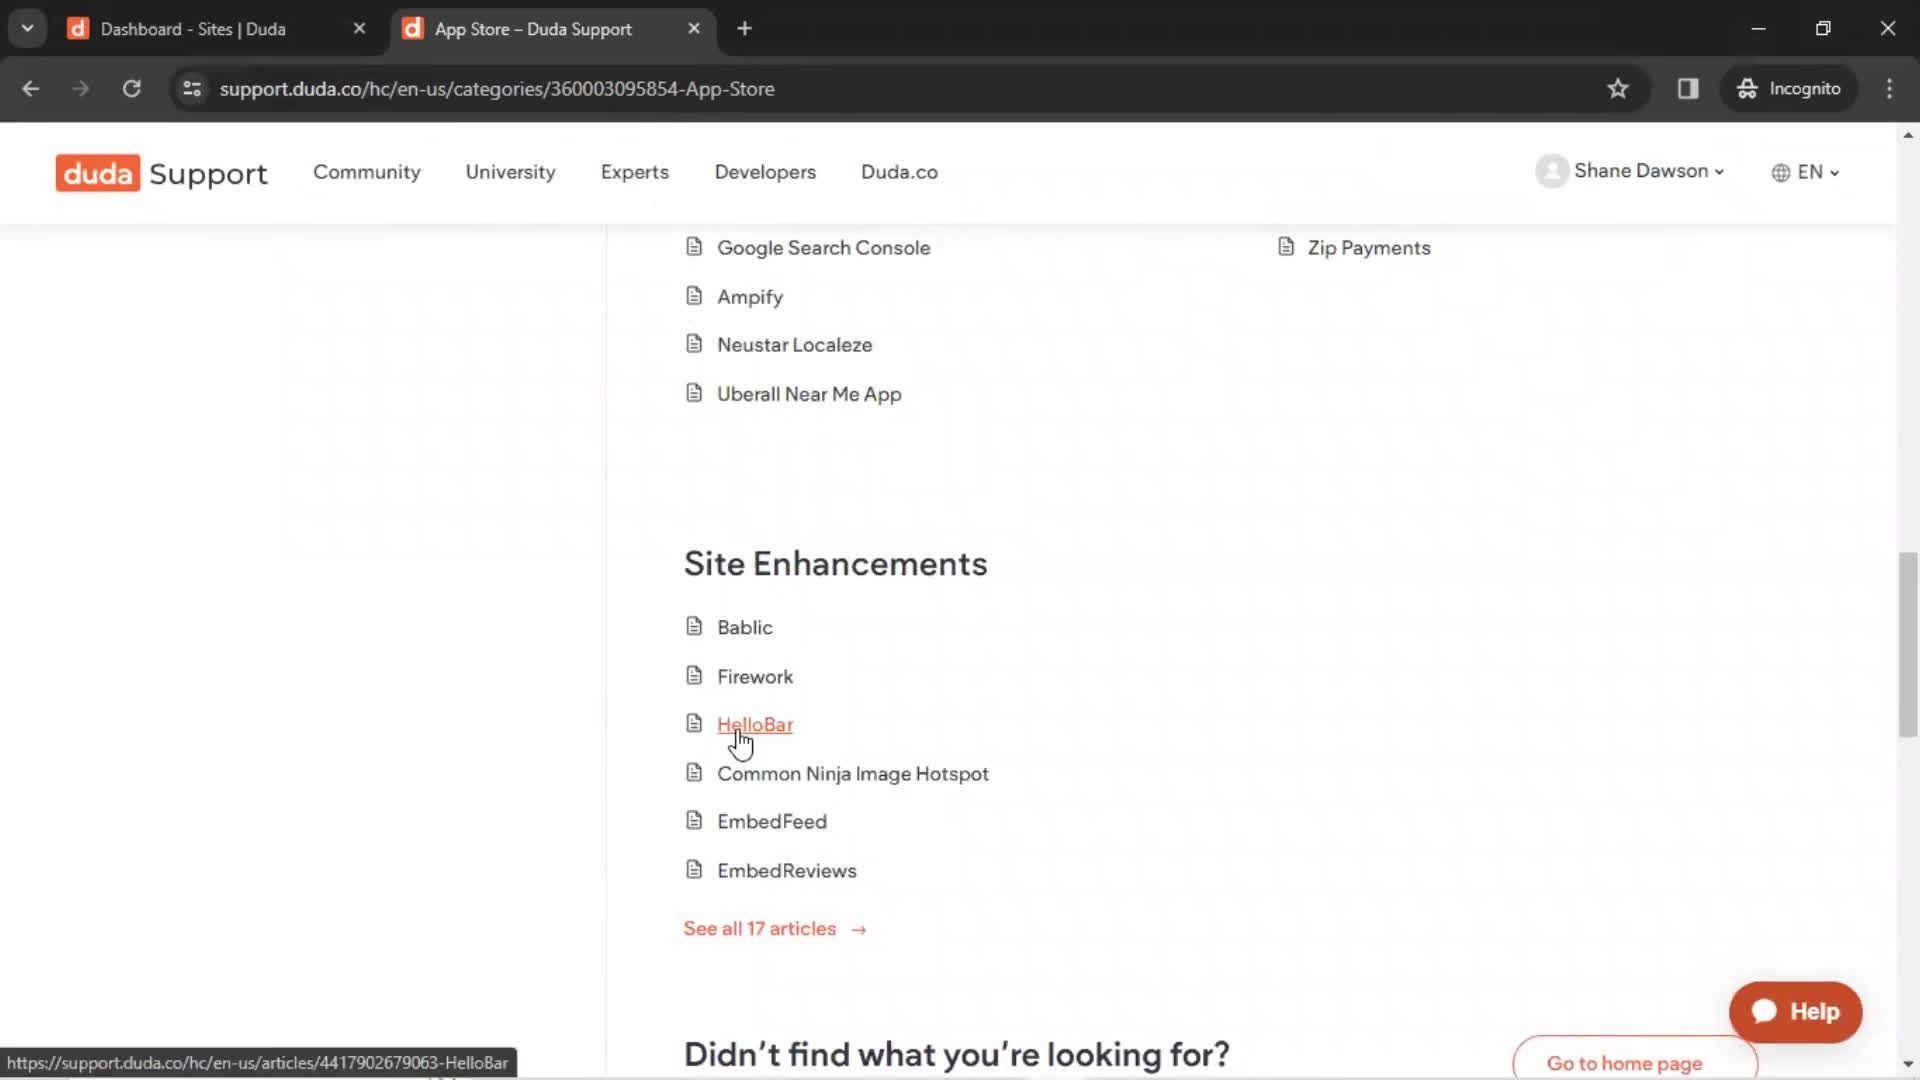Open the Duda.co menu item

click(x=899, y=172)
